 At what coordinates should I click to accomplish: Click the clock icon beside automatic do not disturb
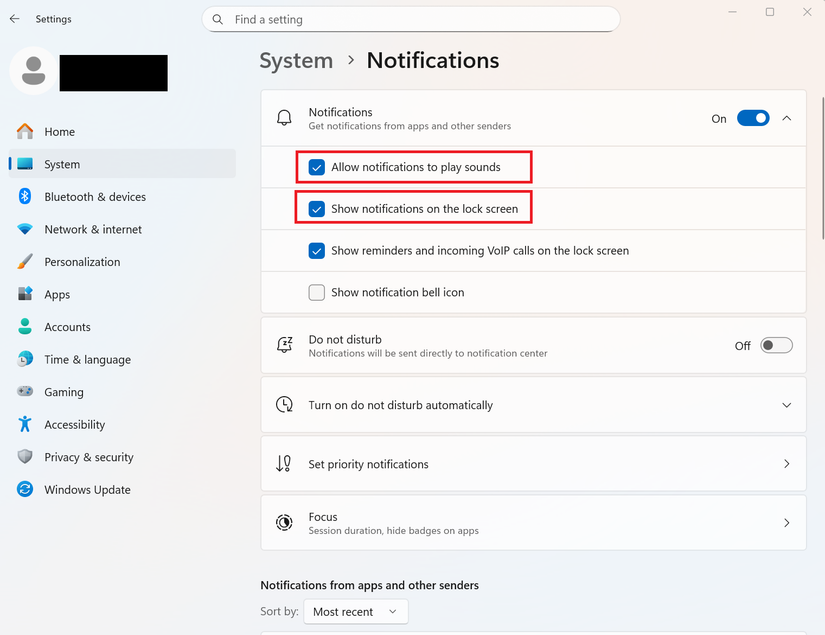coord(284,405)
